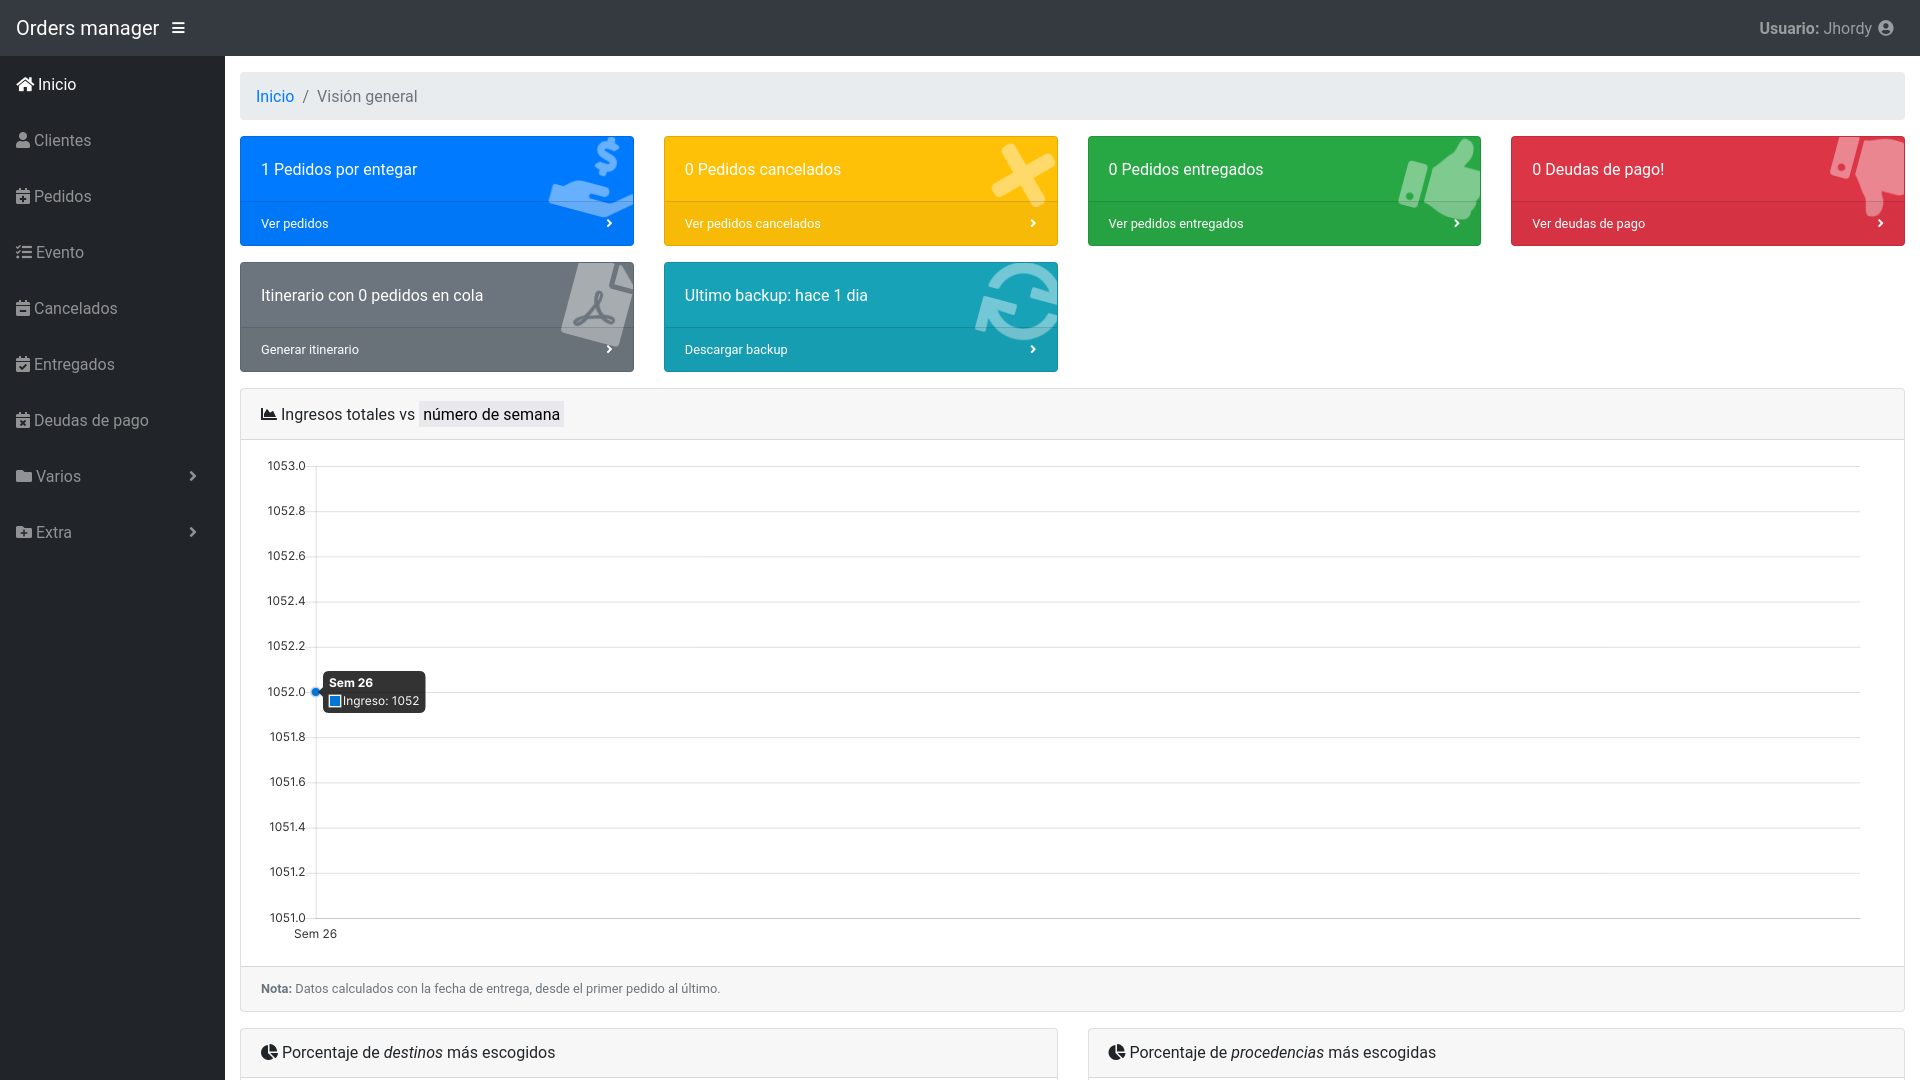
Task: Open Ver pedidos link on blue card
Action: click(x=295, y=224)
